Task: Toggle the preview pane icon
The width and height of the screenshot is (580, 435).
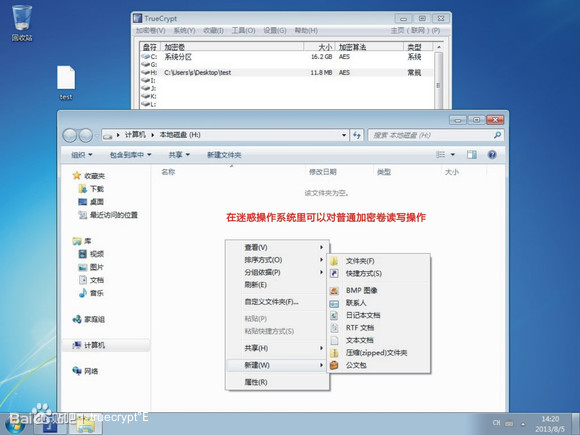Action: pyautogui.click(x=472, y=155)
